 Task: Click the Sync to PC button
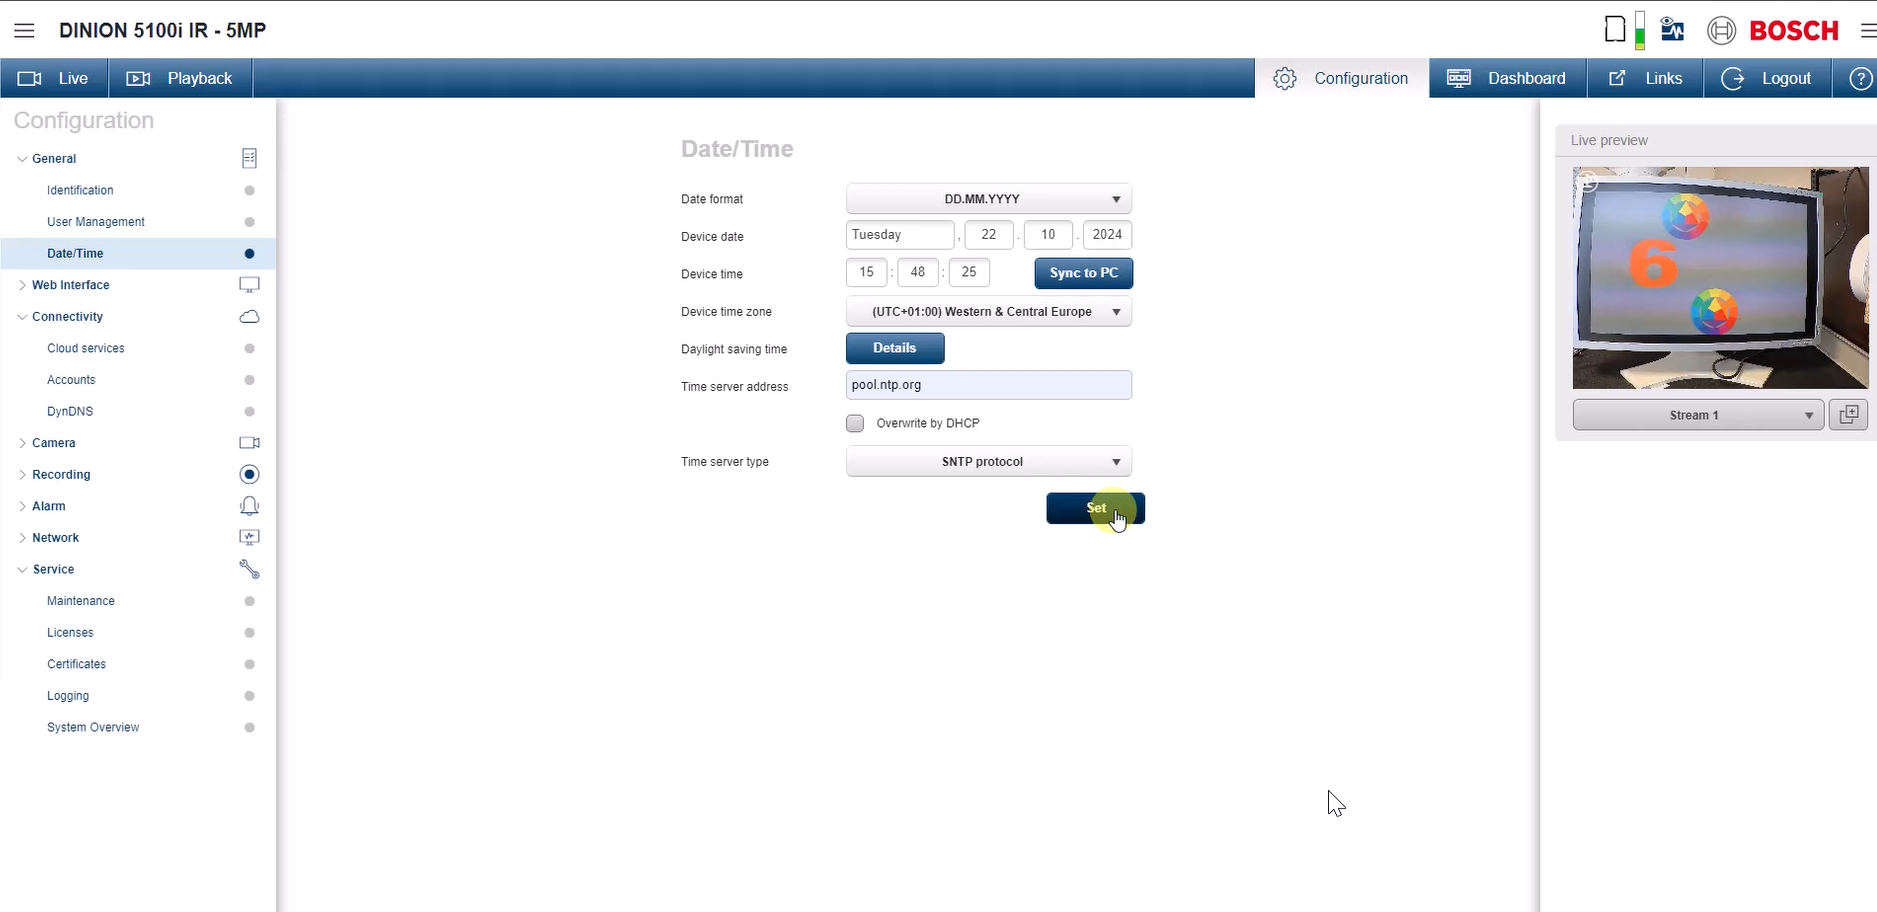[x=1084, y=273]
